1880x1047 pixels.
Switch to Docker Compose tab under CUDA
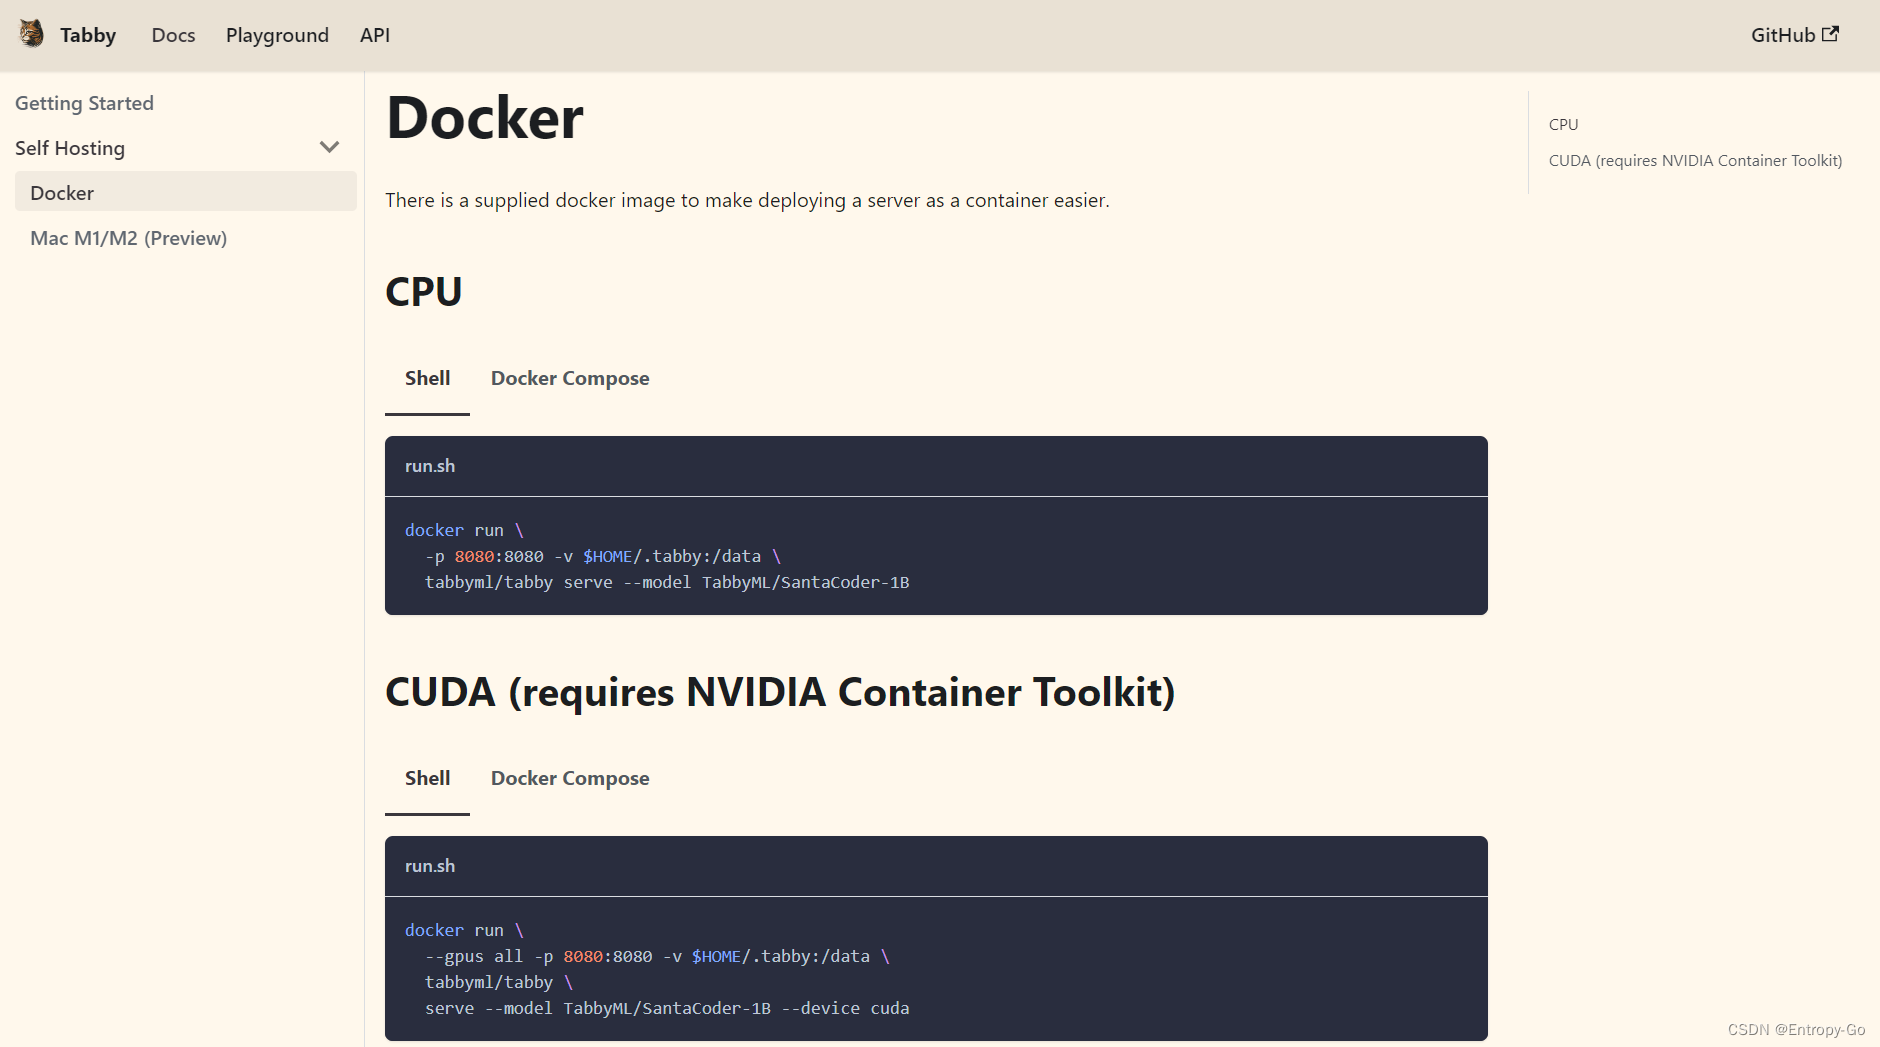point(570,778)
